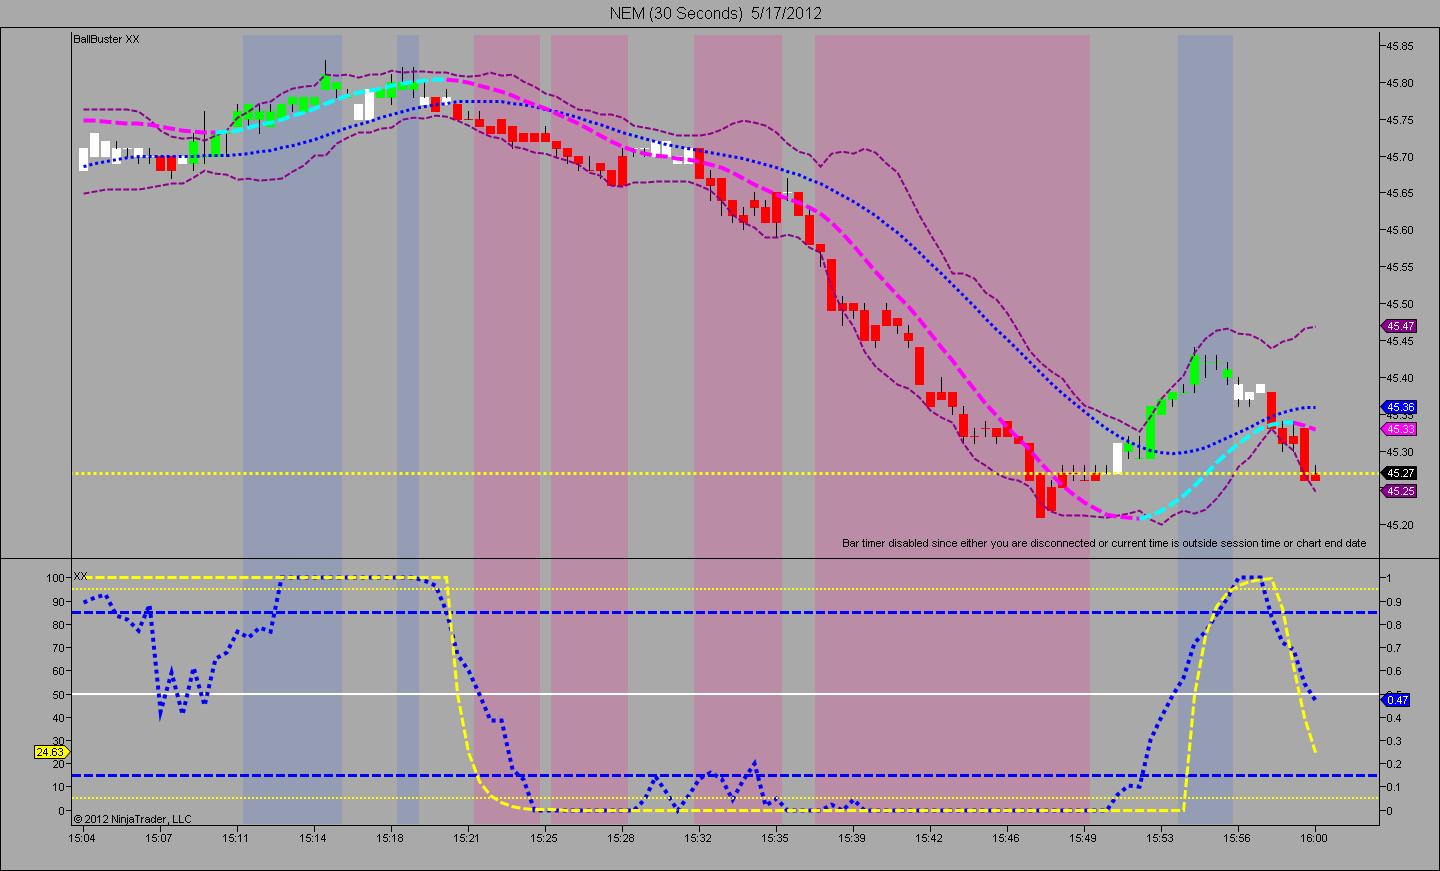Click the 50 level on oscillator left axis
The width and height of the screenshot is (1440, 871).
tap(59, 694)
